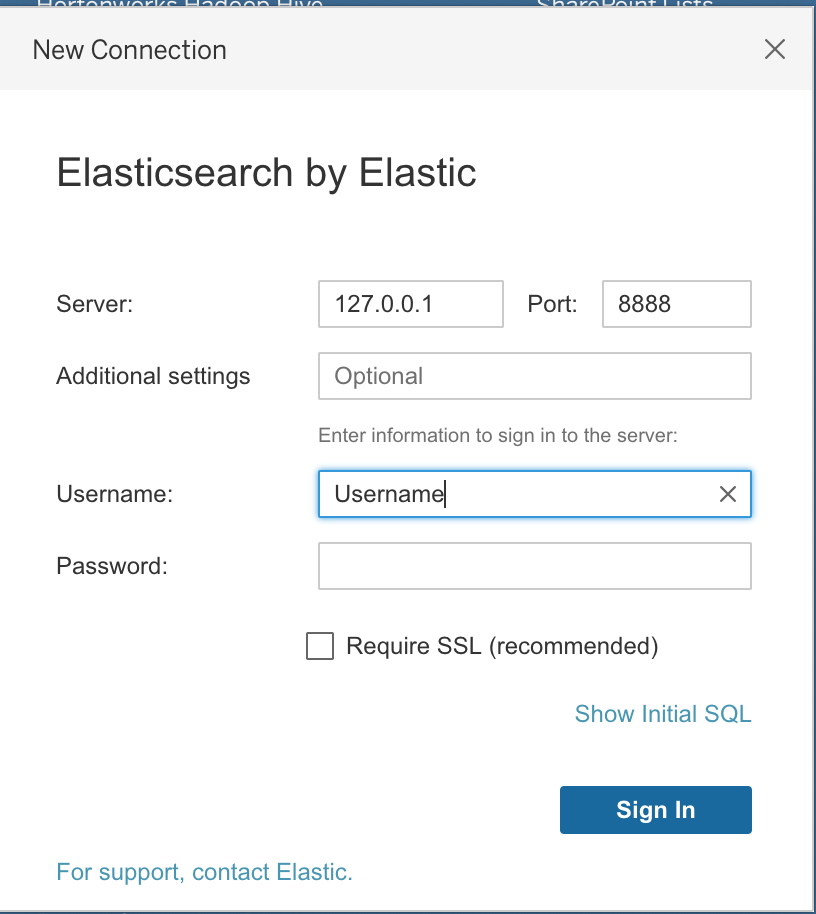This screenshot has width=816, height=914.
Task: Click the "Require SSL (recommended)" label text
Action: tap(502, 646)
